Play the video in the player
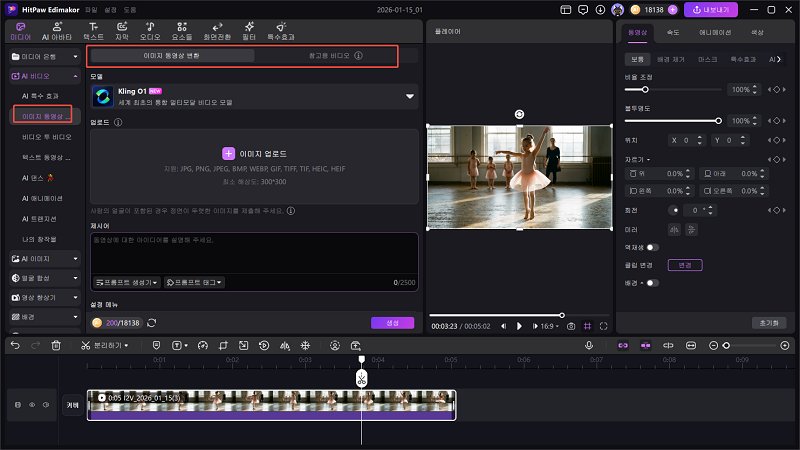Screen dimensions: 800x450 pyautogui.click(x=519, y=326)
